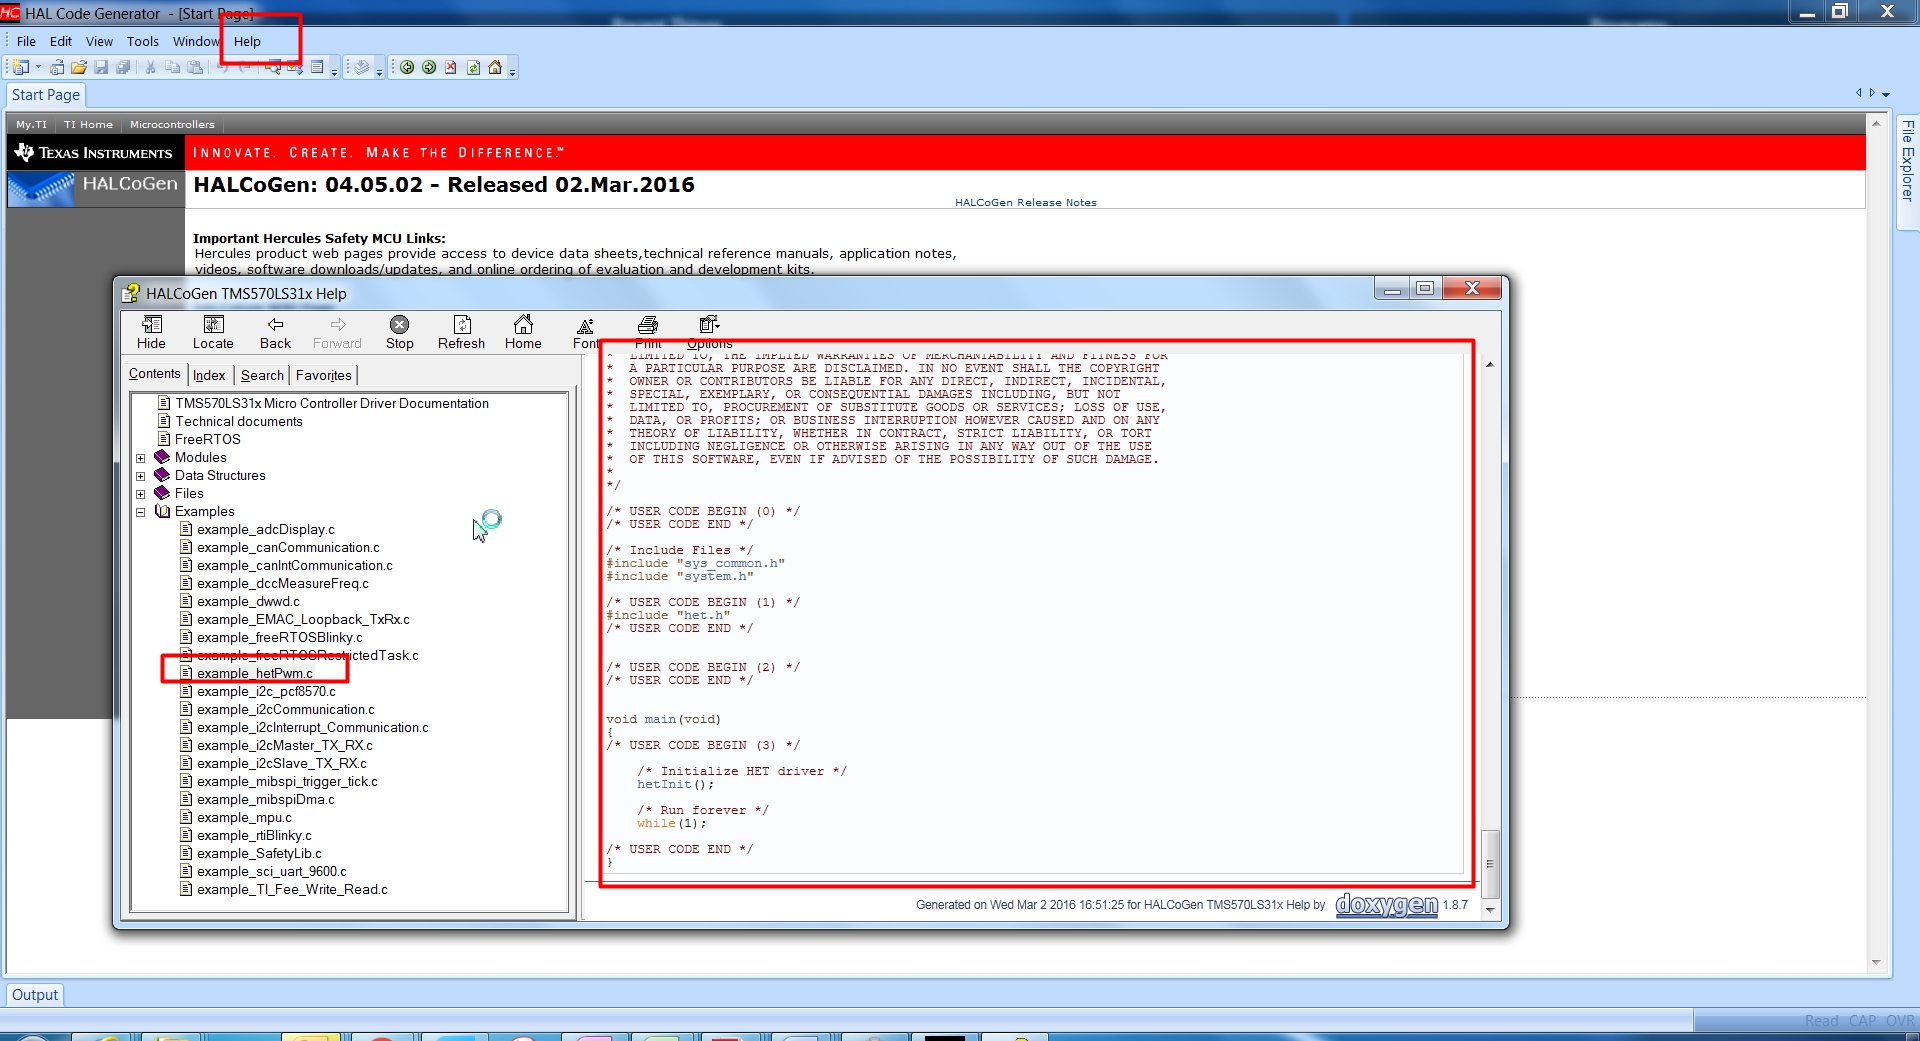Select the Start Page tab
Viewport: 1920px width, 1041px height.
pyautogui.click(x=46, y=95)
